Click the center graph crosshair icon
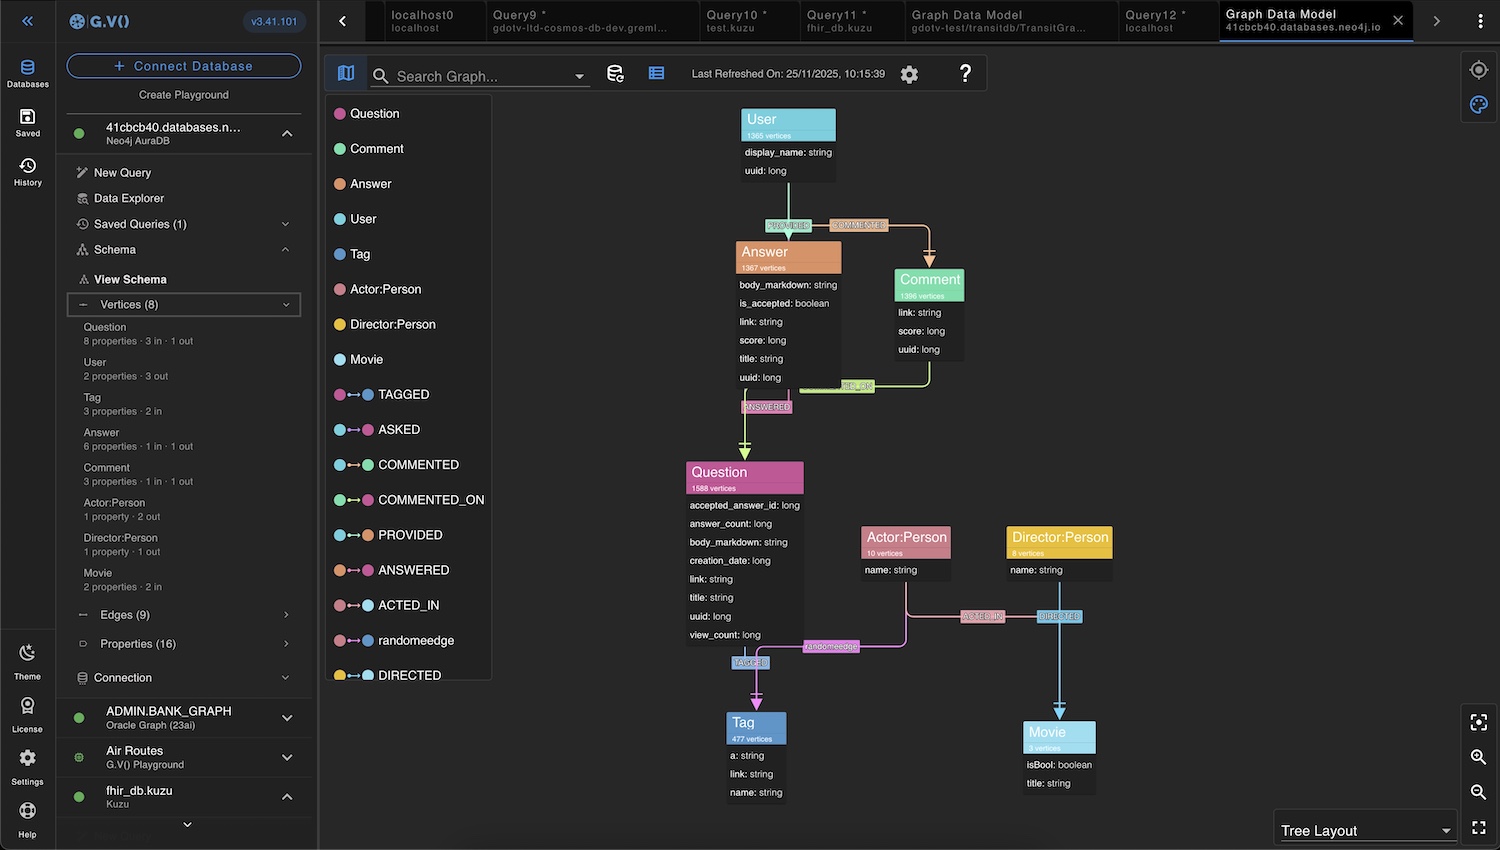 (1478, 69)
